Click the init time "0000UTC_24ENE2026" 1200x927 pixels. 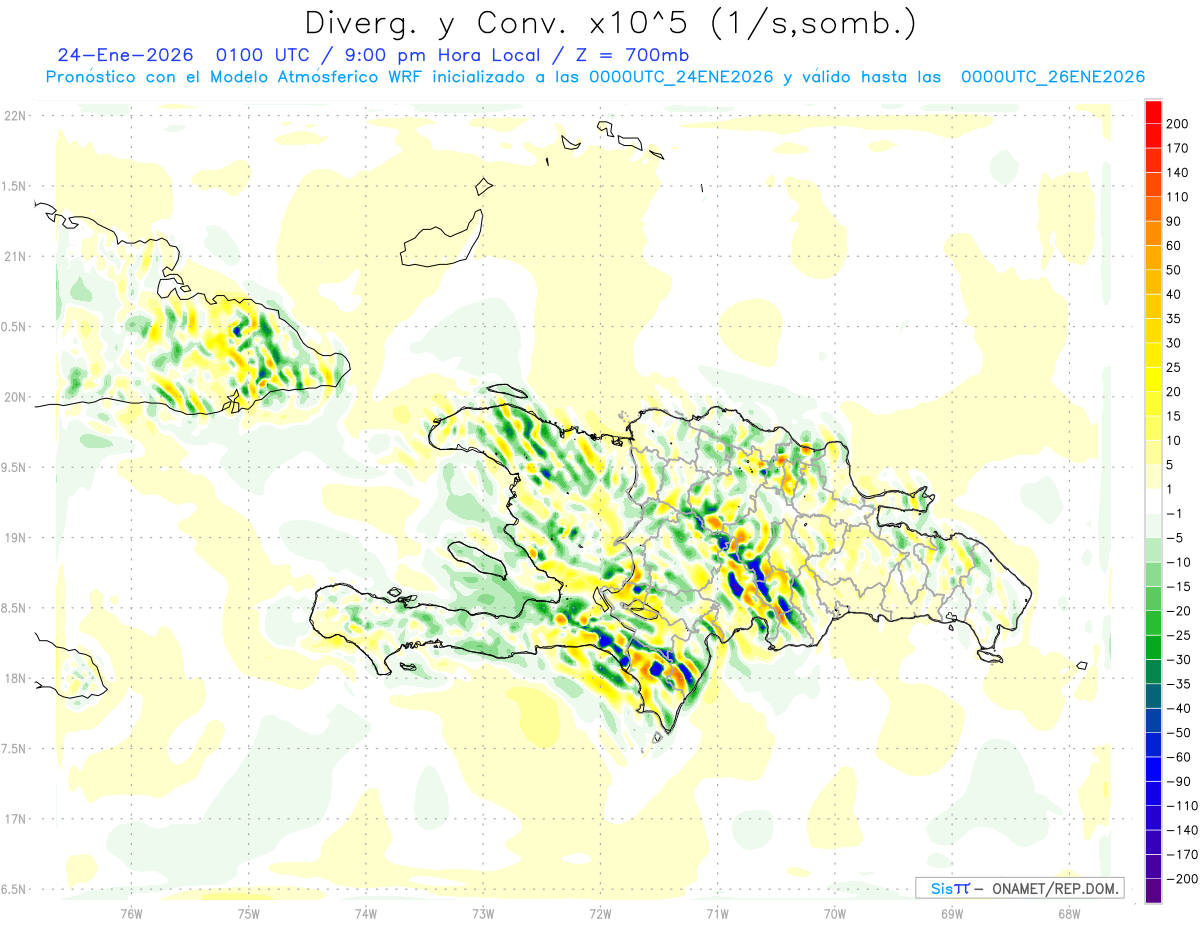(681, 77)
